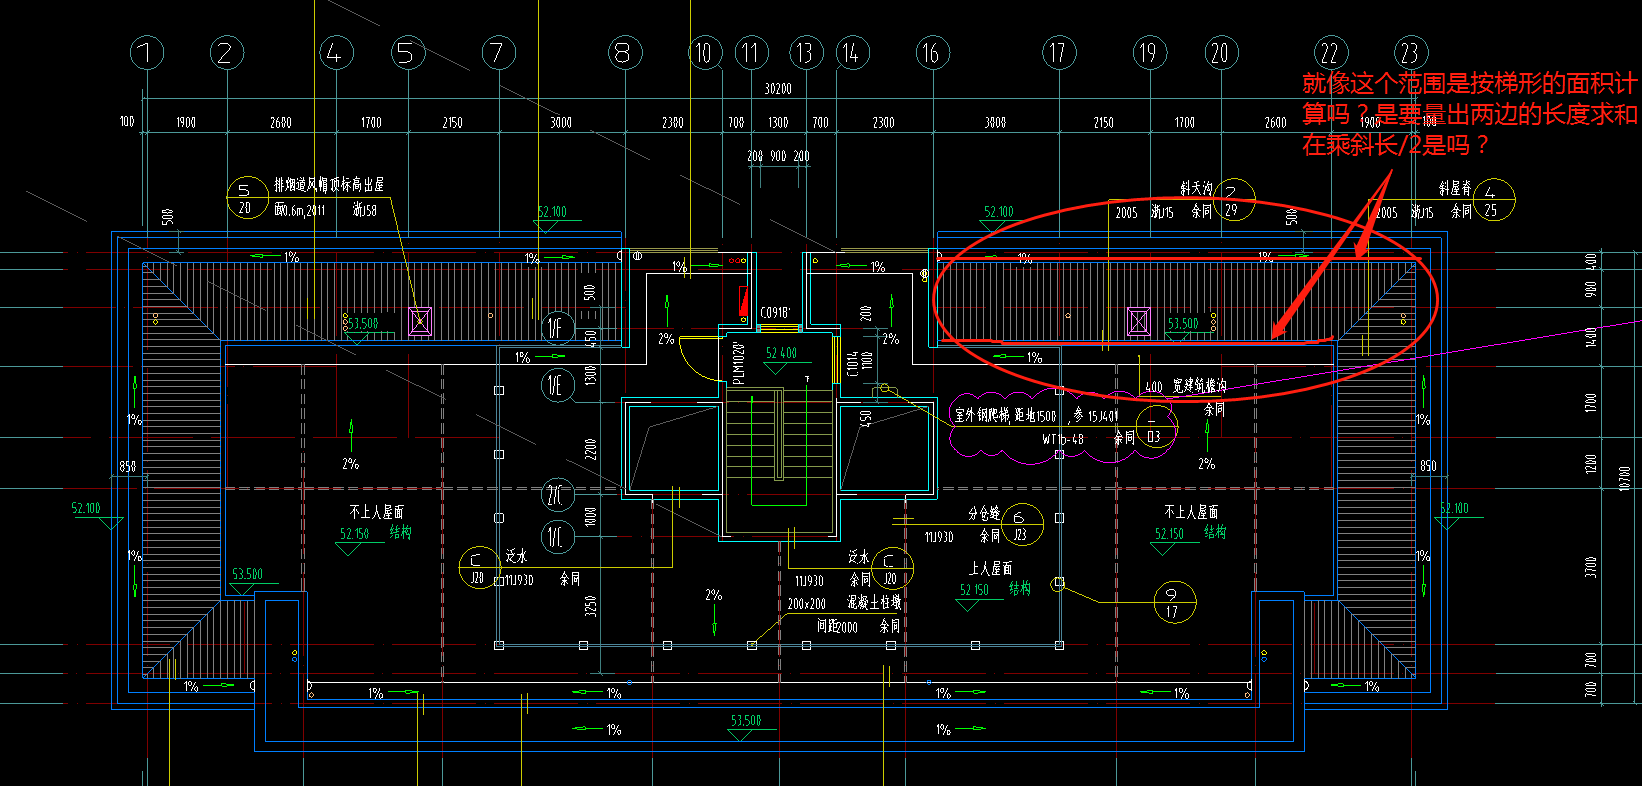The height and width of the screenshot is (786, 1642).
Task: Click the D3 detail callout circle
Action: [x=1156, y=427]
